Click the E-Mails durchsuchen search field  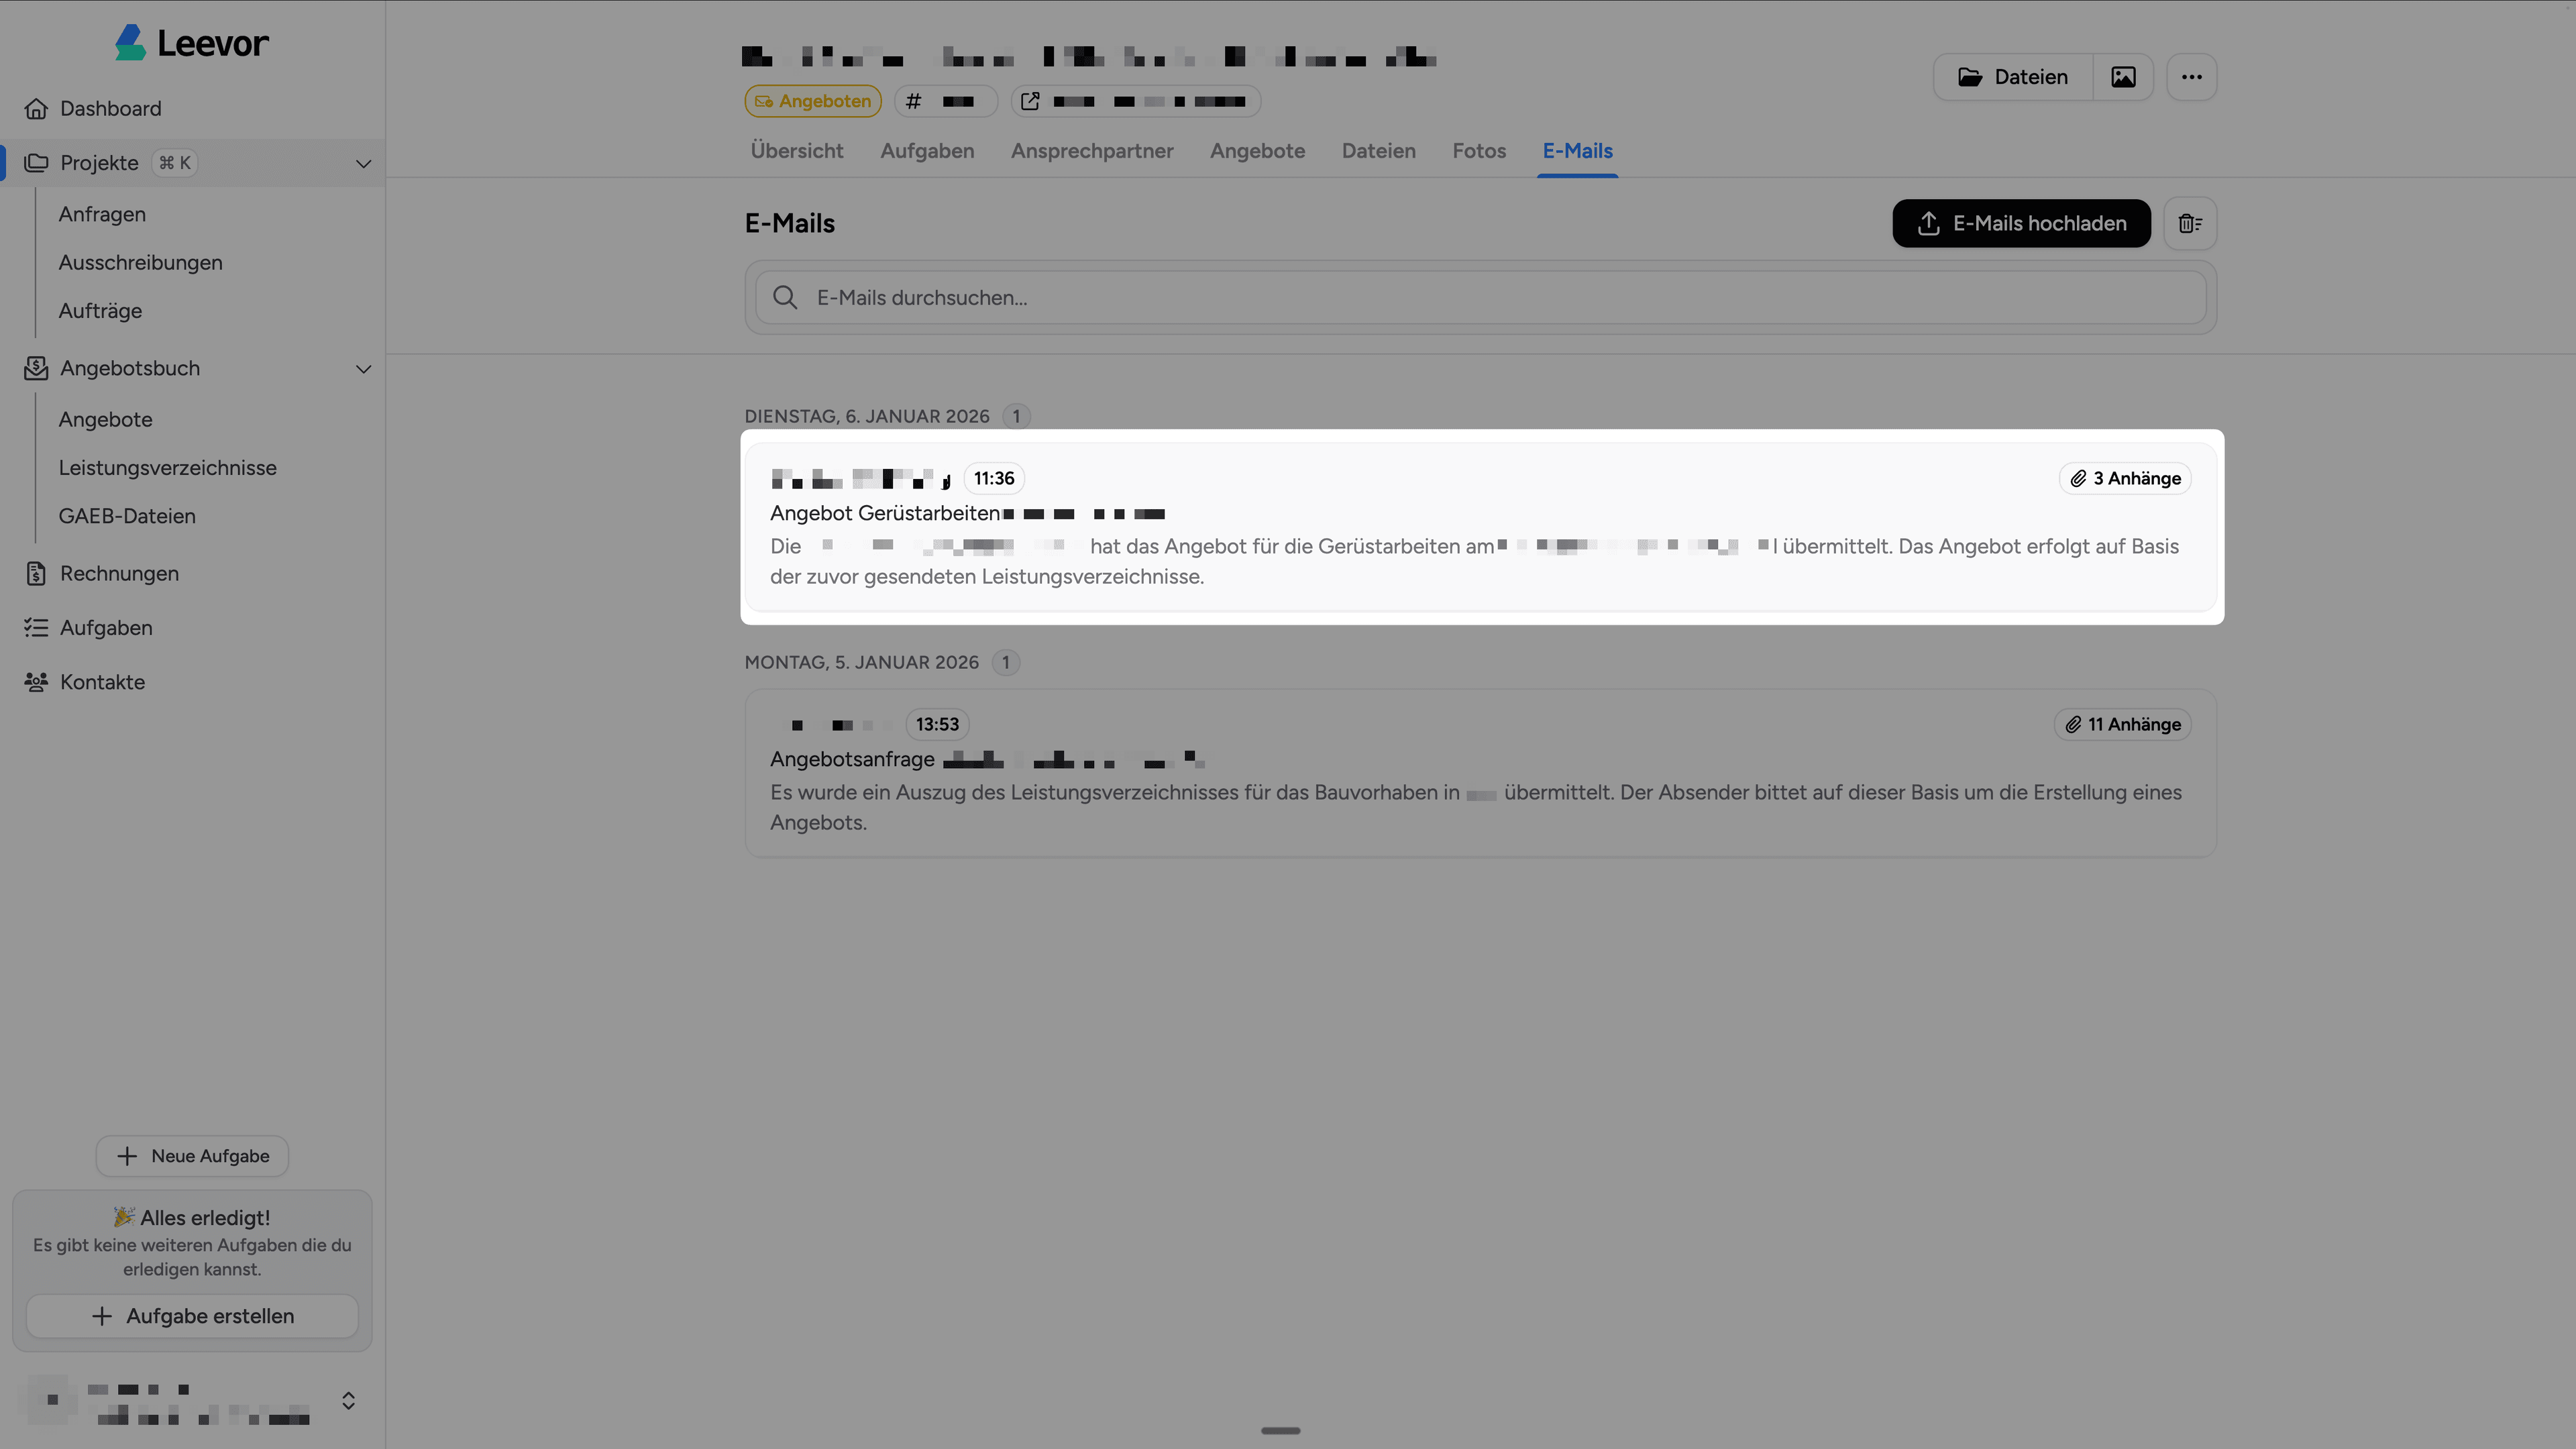coord(1400,297)
